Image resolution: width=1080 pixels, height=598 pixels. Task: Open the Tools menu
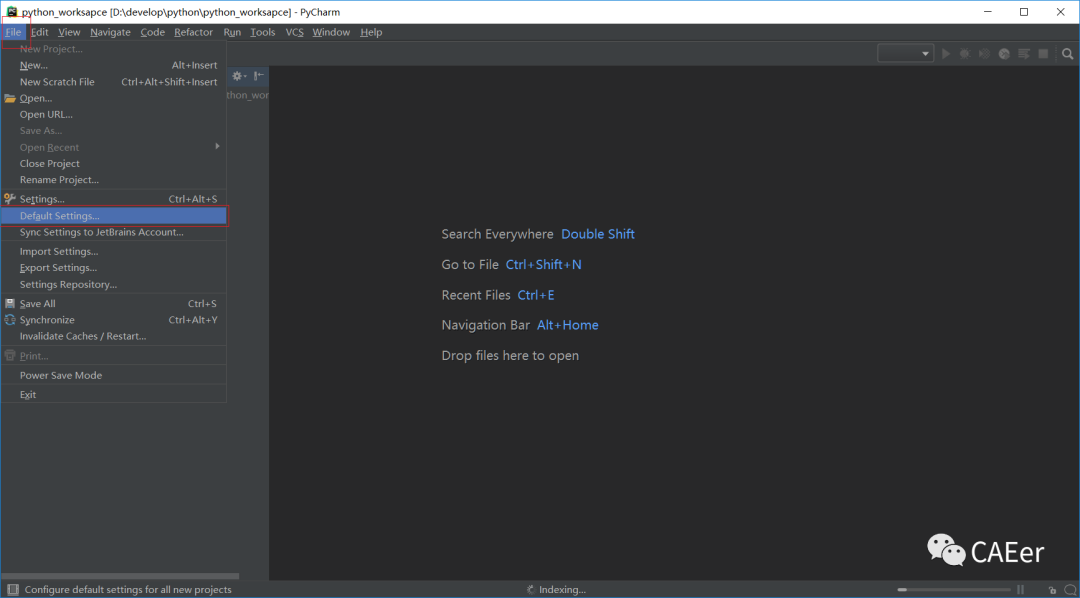point(262,32)
